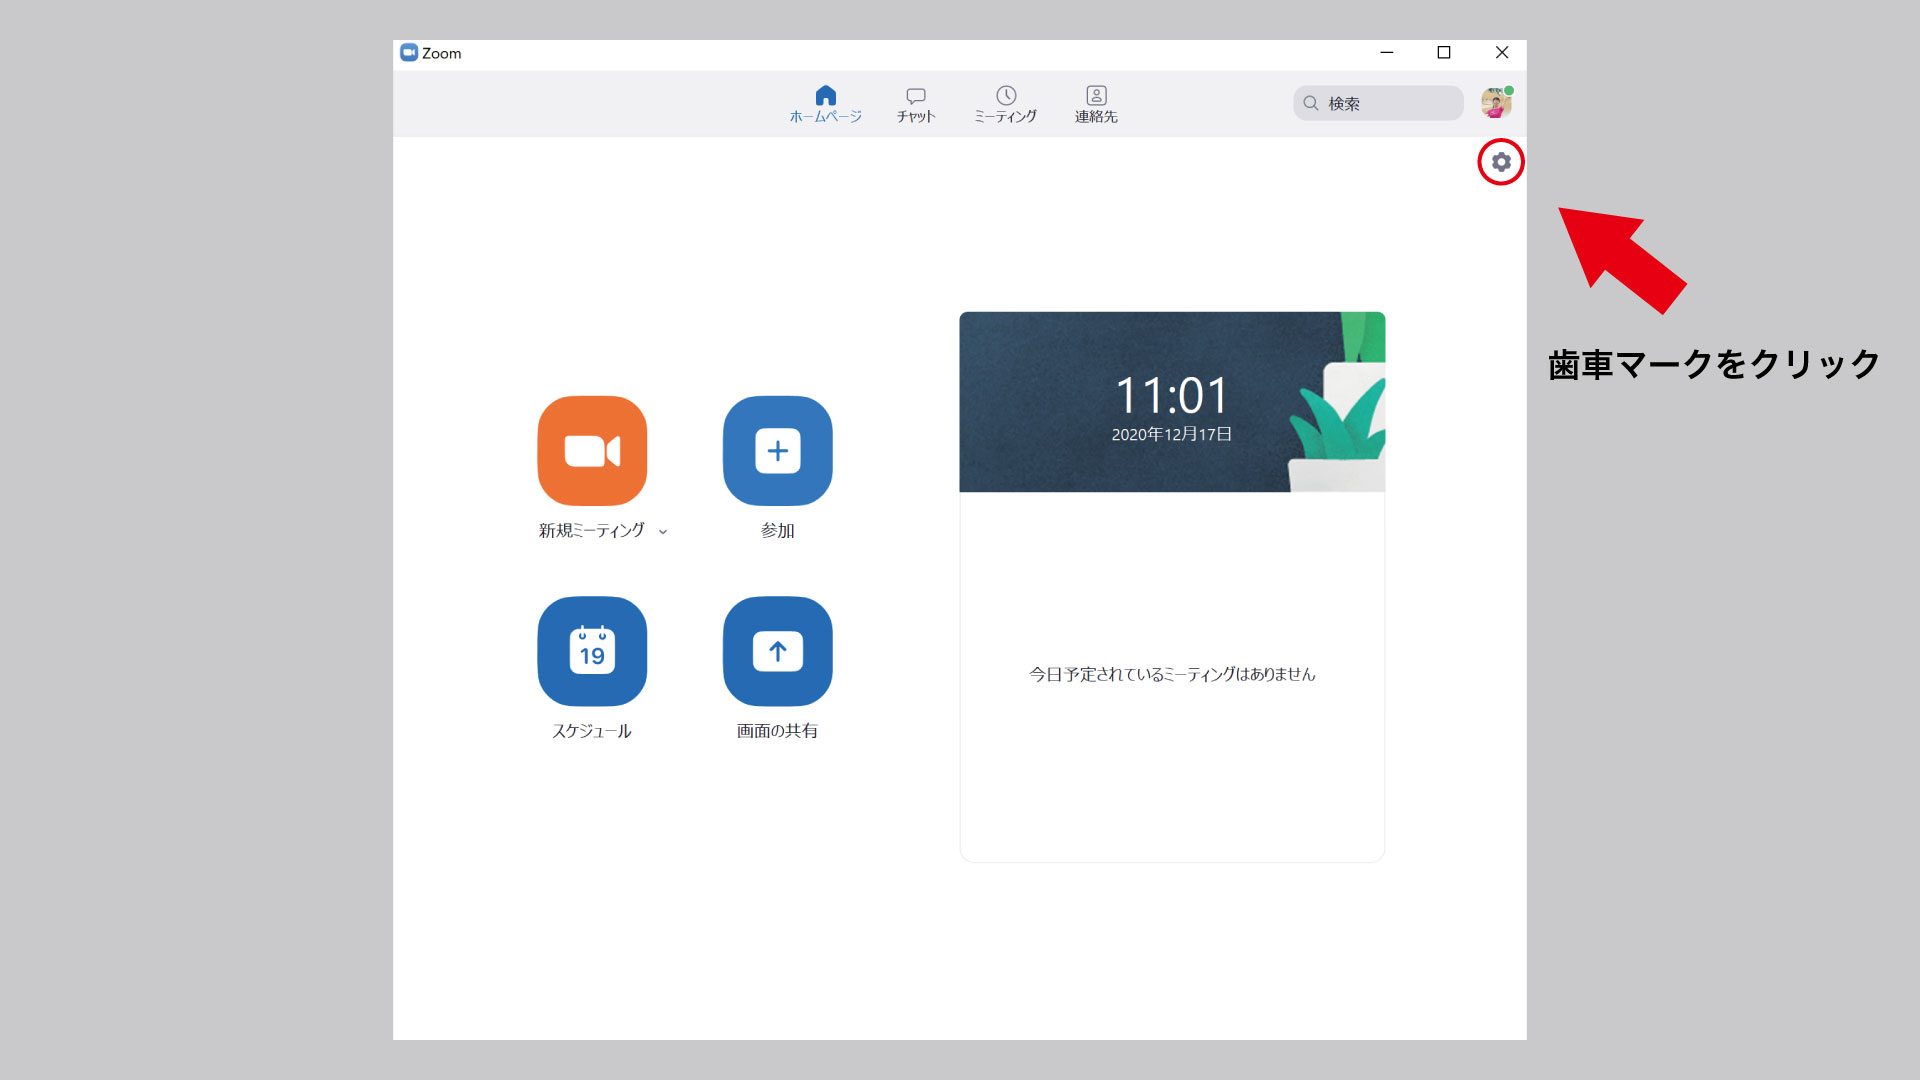Click the 参加 label
Viewport: 1920px width, 1080px height.
click(x=777, y=530)
